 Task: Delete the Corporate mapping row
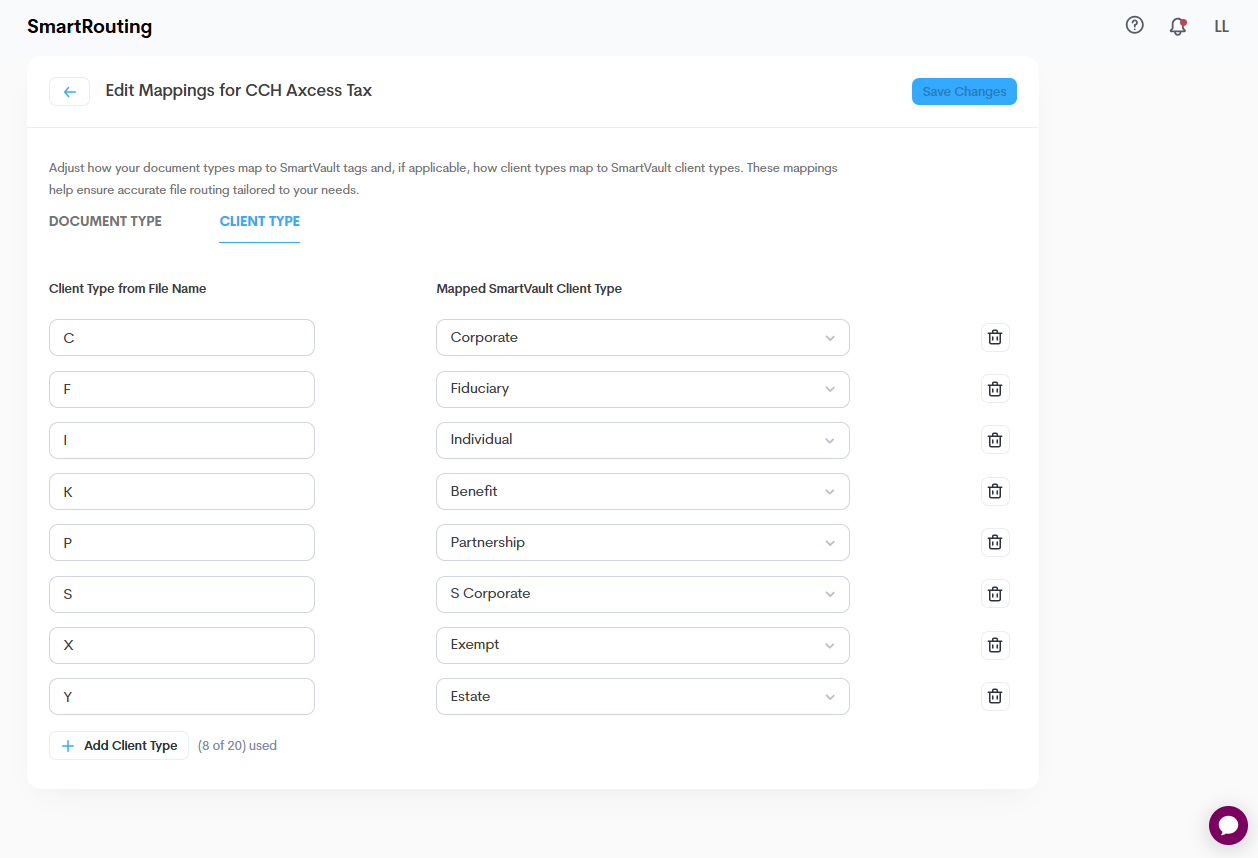(995, 338)
